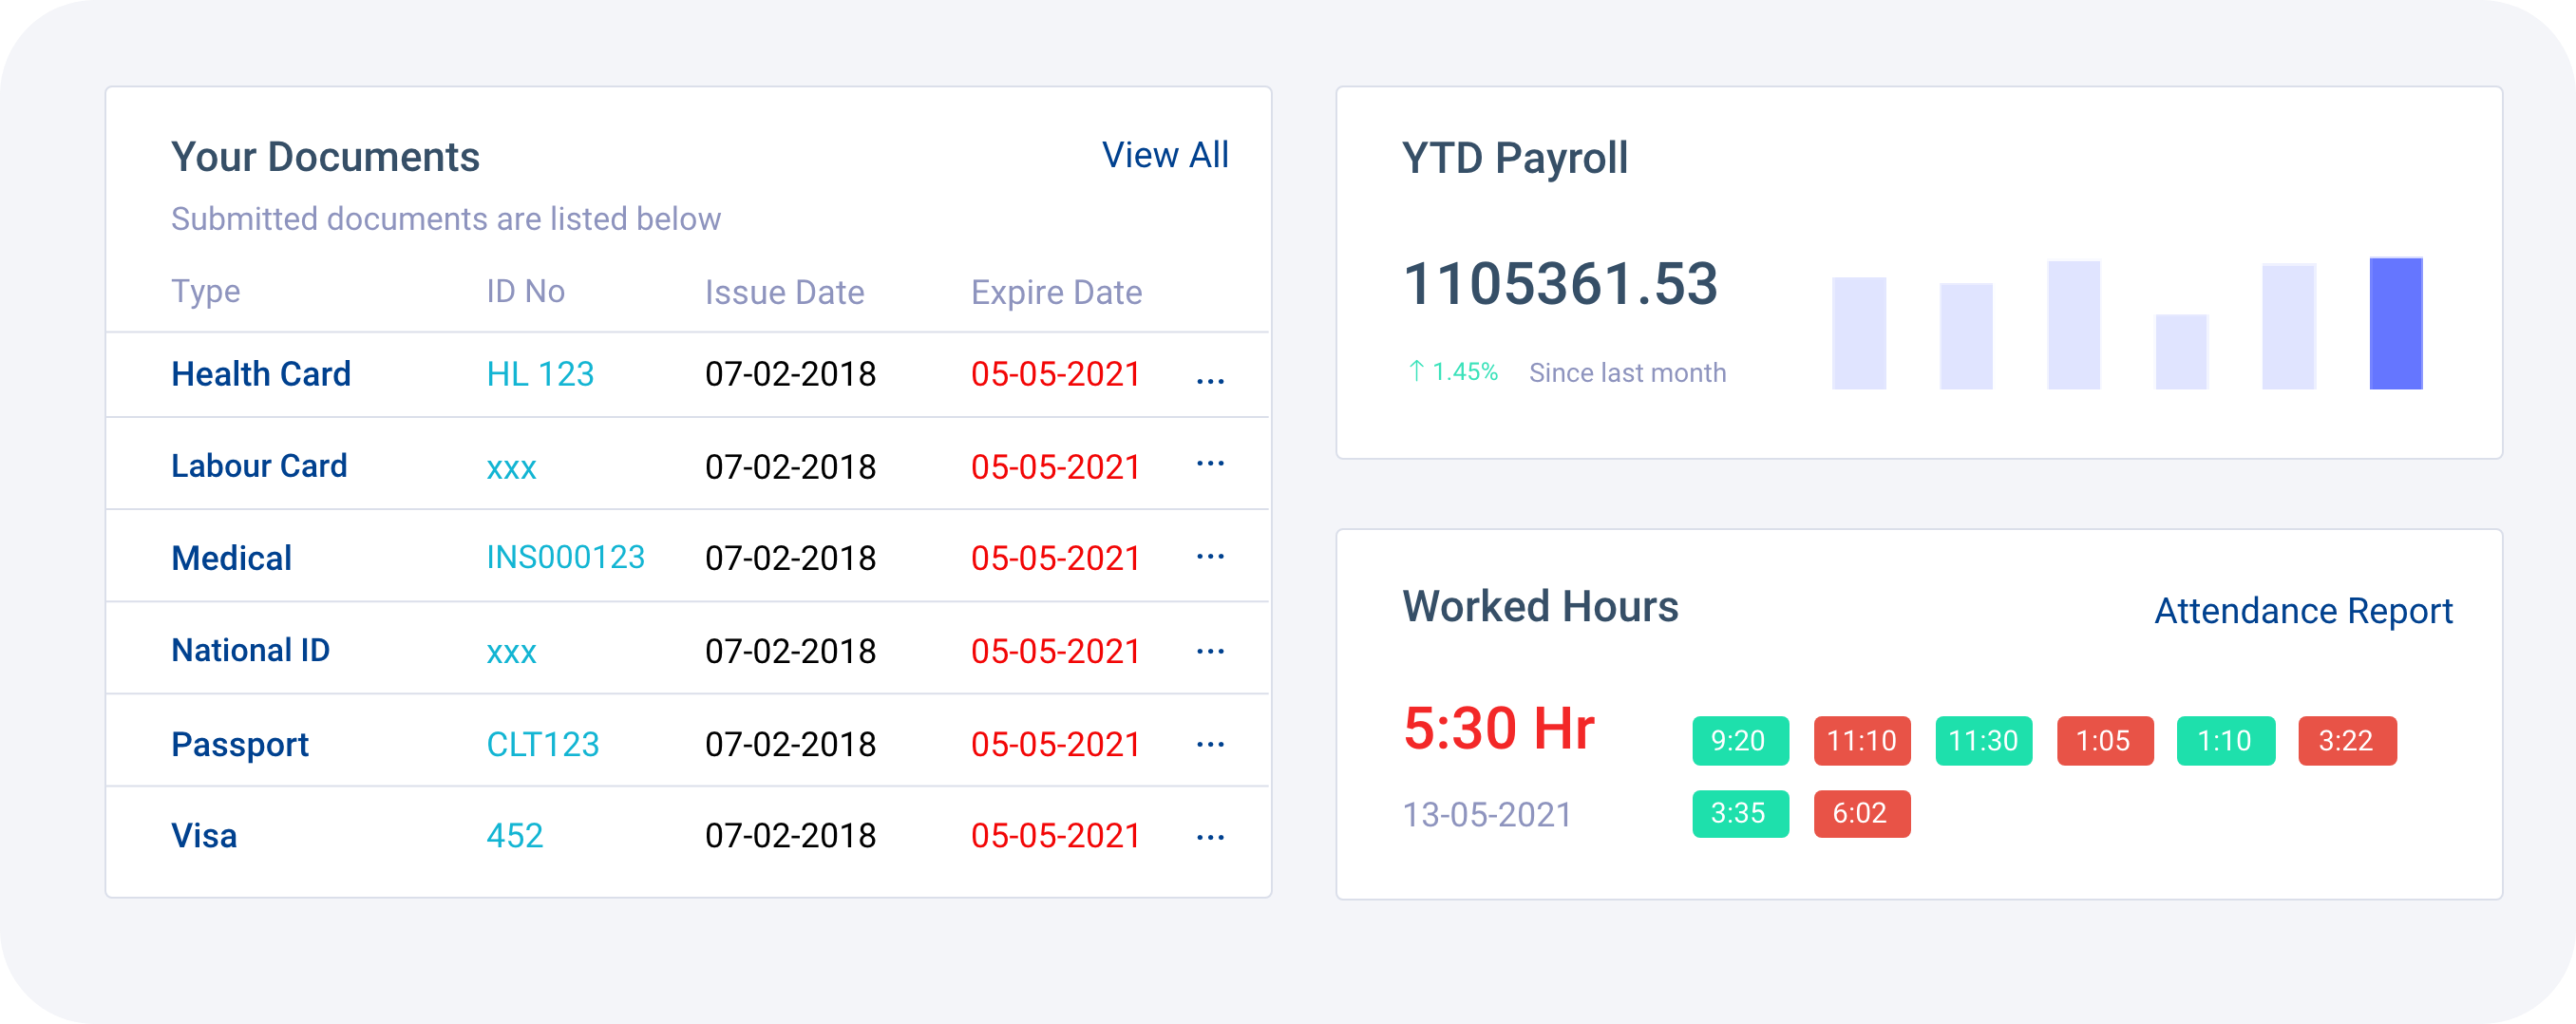This screenshot has width=2576, height=1024.
Task: Click View All documents link
Action: tap(1165, 155)
